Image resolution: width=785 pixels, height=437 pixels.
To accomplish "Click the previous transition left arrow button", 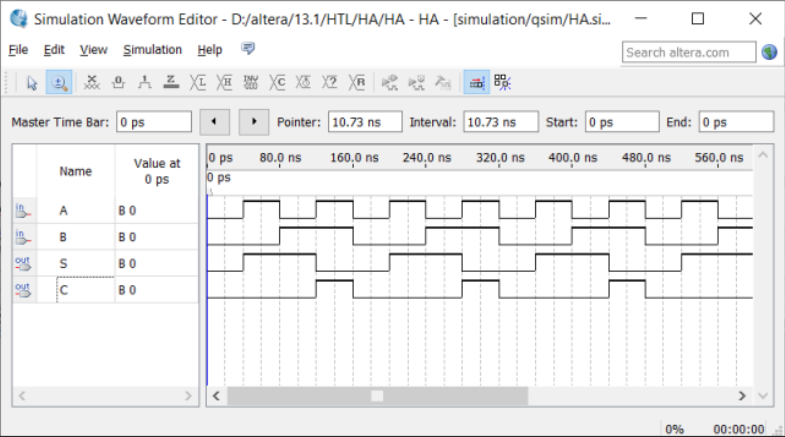I will point(214,122).
